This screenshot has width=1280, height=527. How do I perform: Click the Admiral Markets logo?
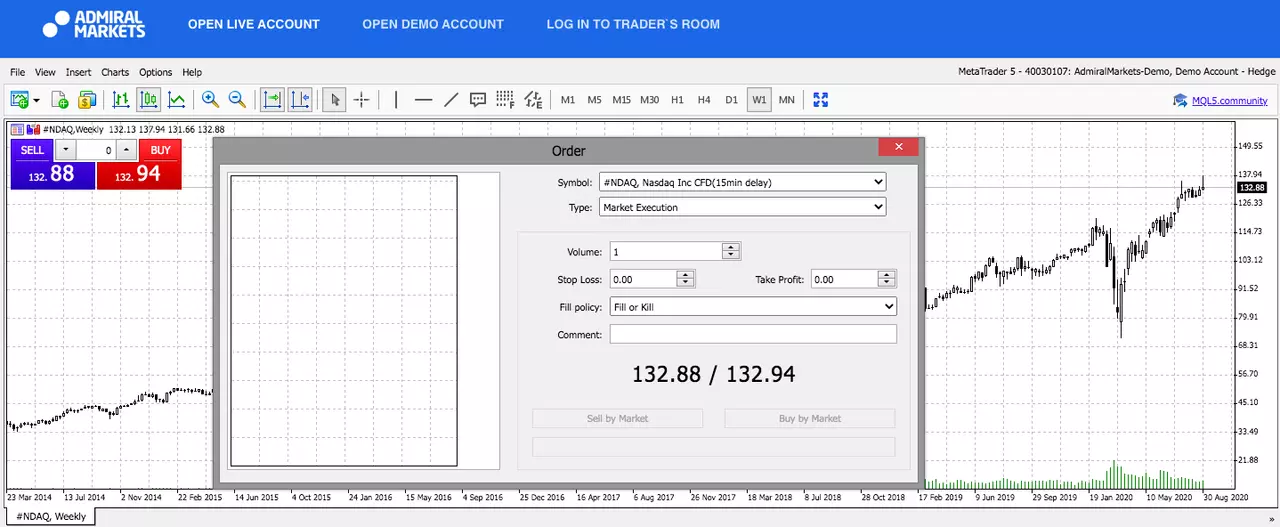coord(94,24)
